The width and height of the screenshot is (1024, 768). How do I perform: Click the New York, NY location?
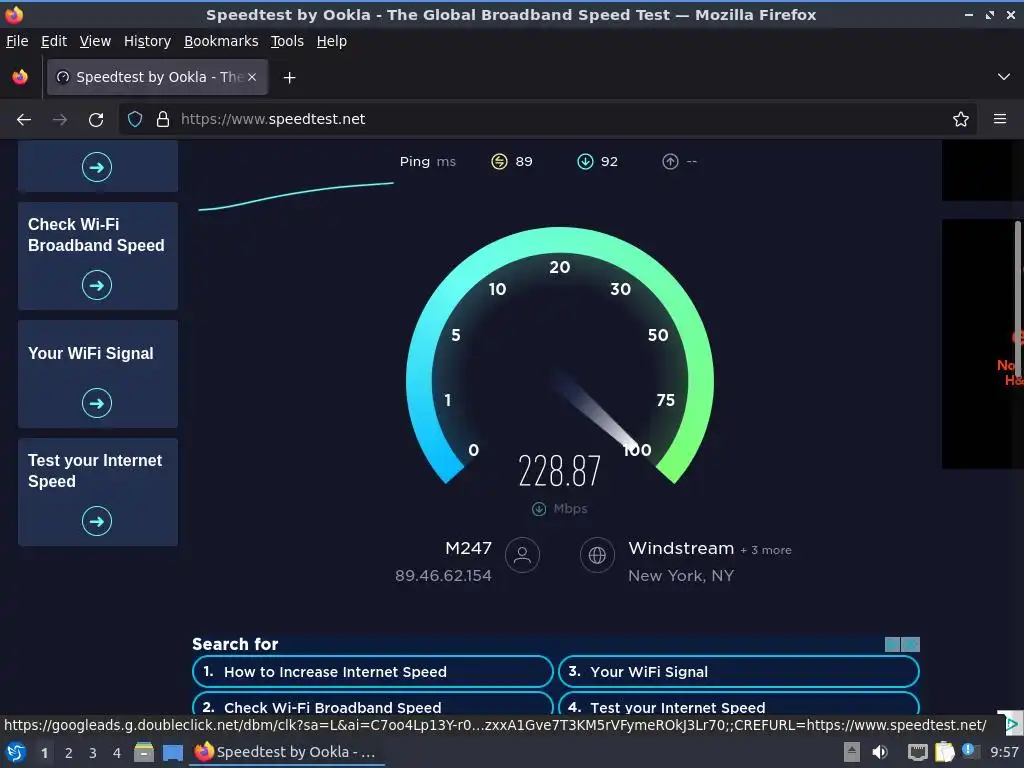tap(681, 575)
